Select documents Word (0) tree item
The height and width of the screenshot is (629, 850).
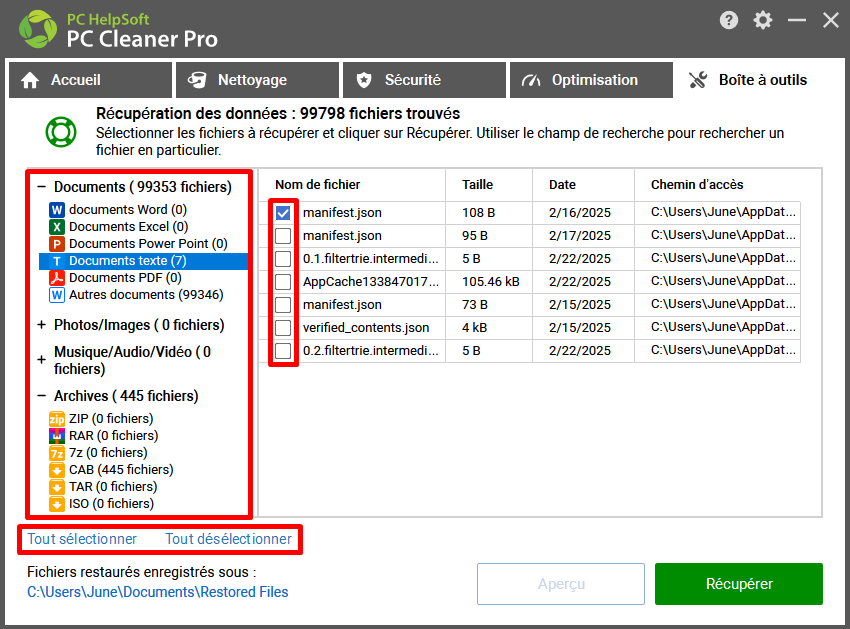pos(128,210)
